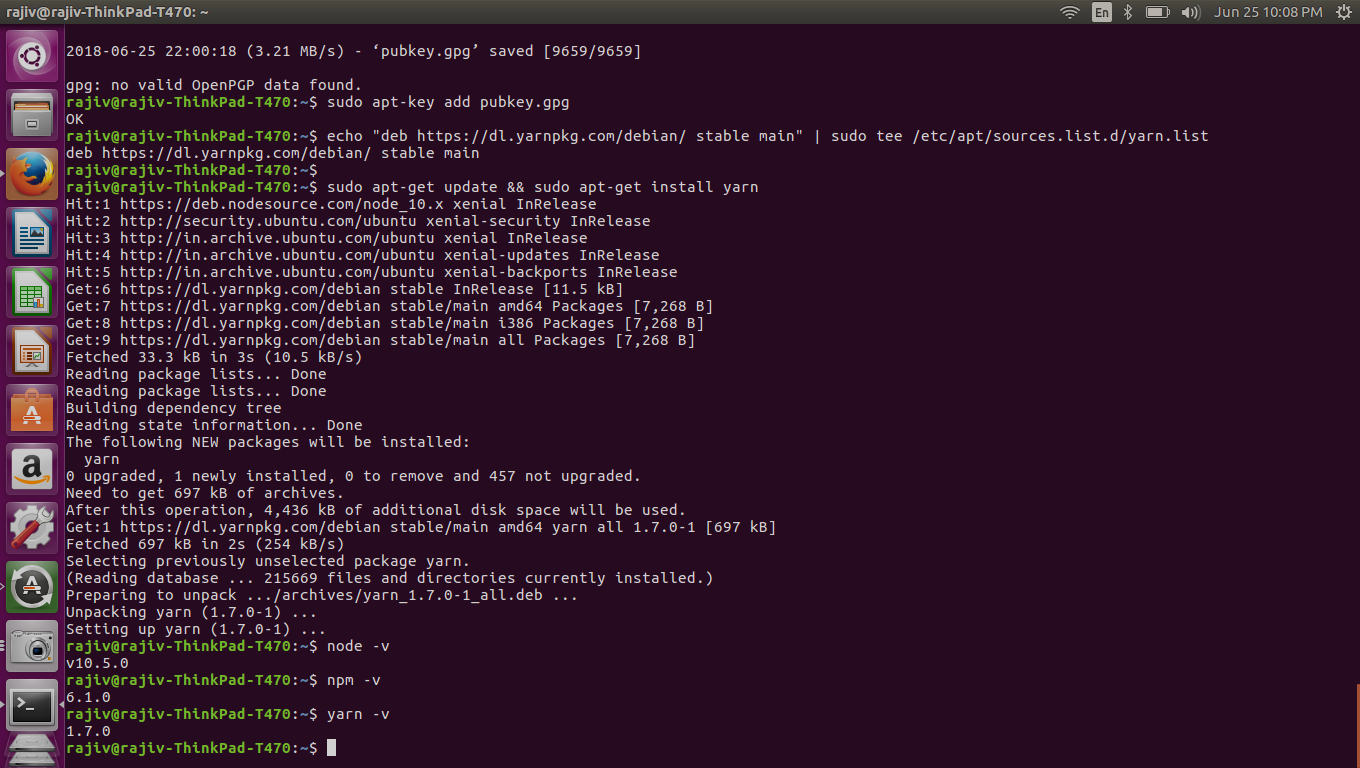Open the En keyboard language indicator
The image size is (1360, 768).
(x=1101, y=12)
